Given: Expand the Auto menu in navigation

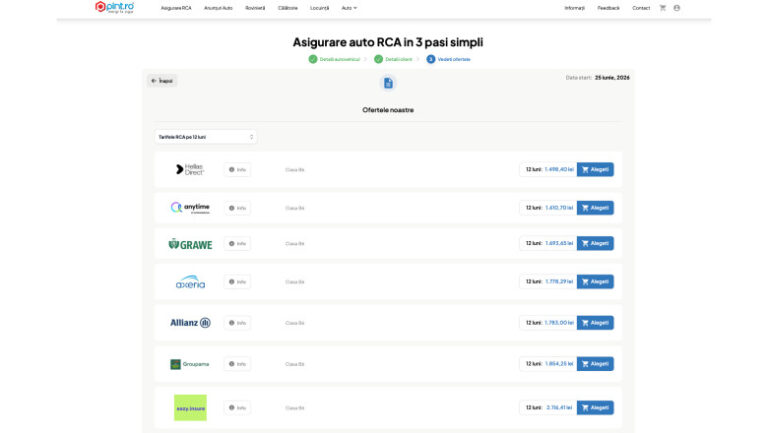Looking at the screenshot, I should pos(349,8).
